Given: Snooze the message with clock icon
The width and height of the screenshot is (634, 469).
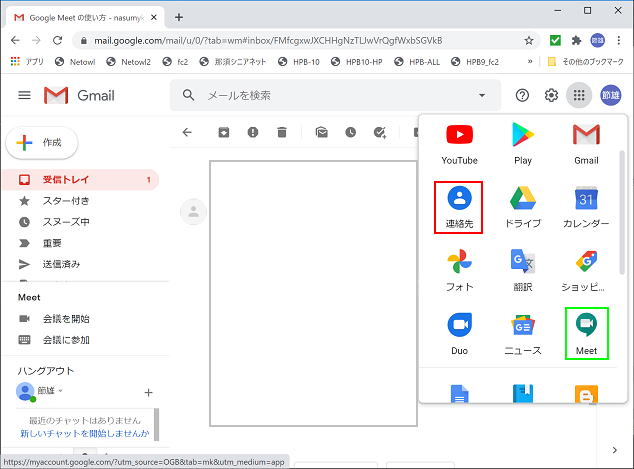Looking at the screenshot, I should pos(351,132).
